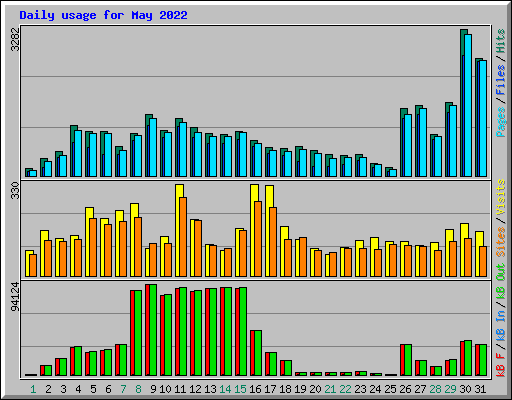
Task: Select day 11 on the x-axis
Action: 180,389
